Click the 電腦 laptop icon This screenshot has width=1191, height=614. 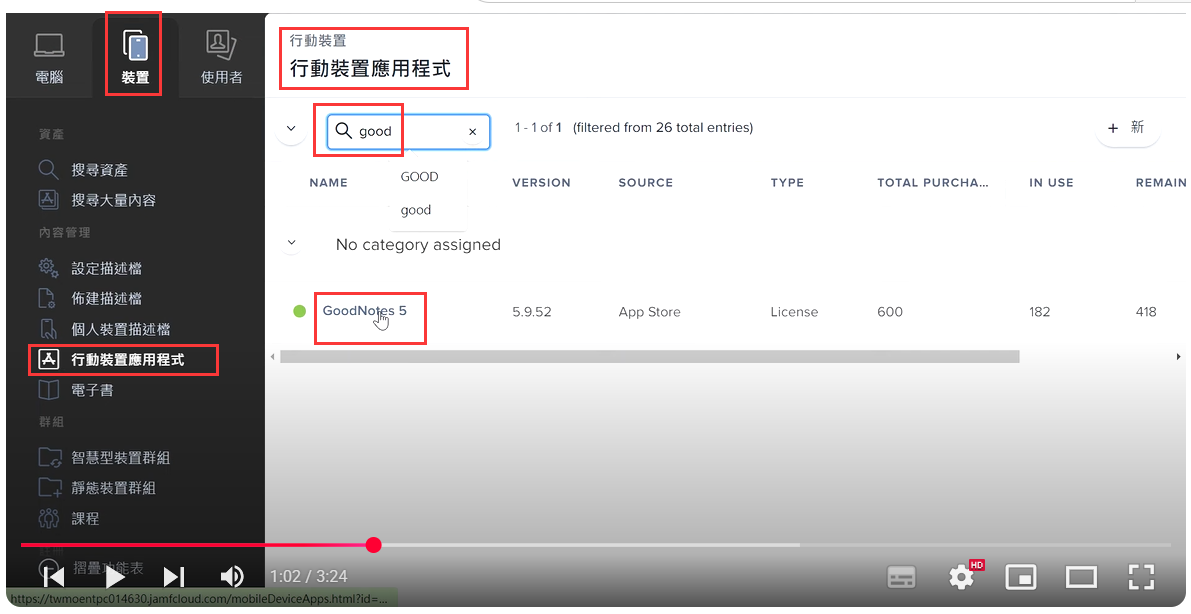pos(49,46)
